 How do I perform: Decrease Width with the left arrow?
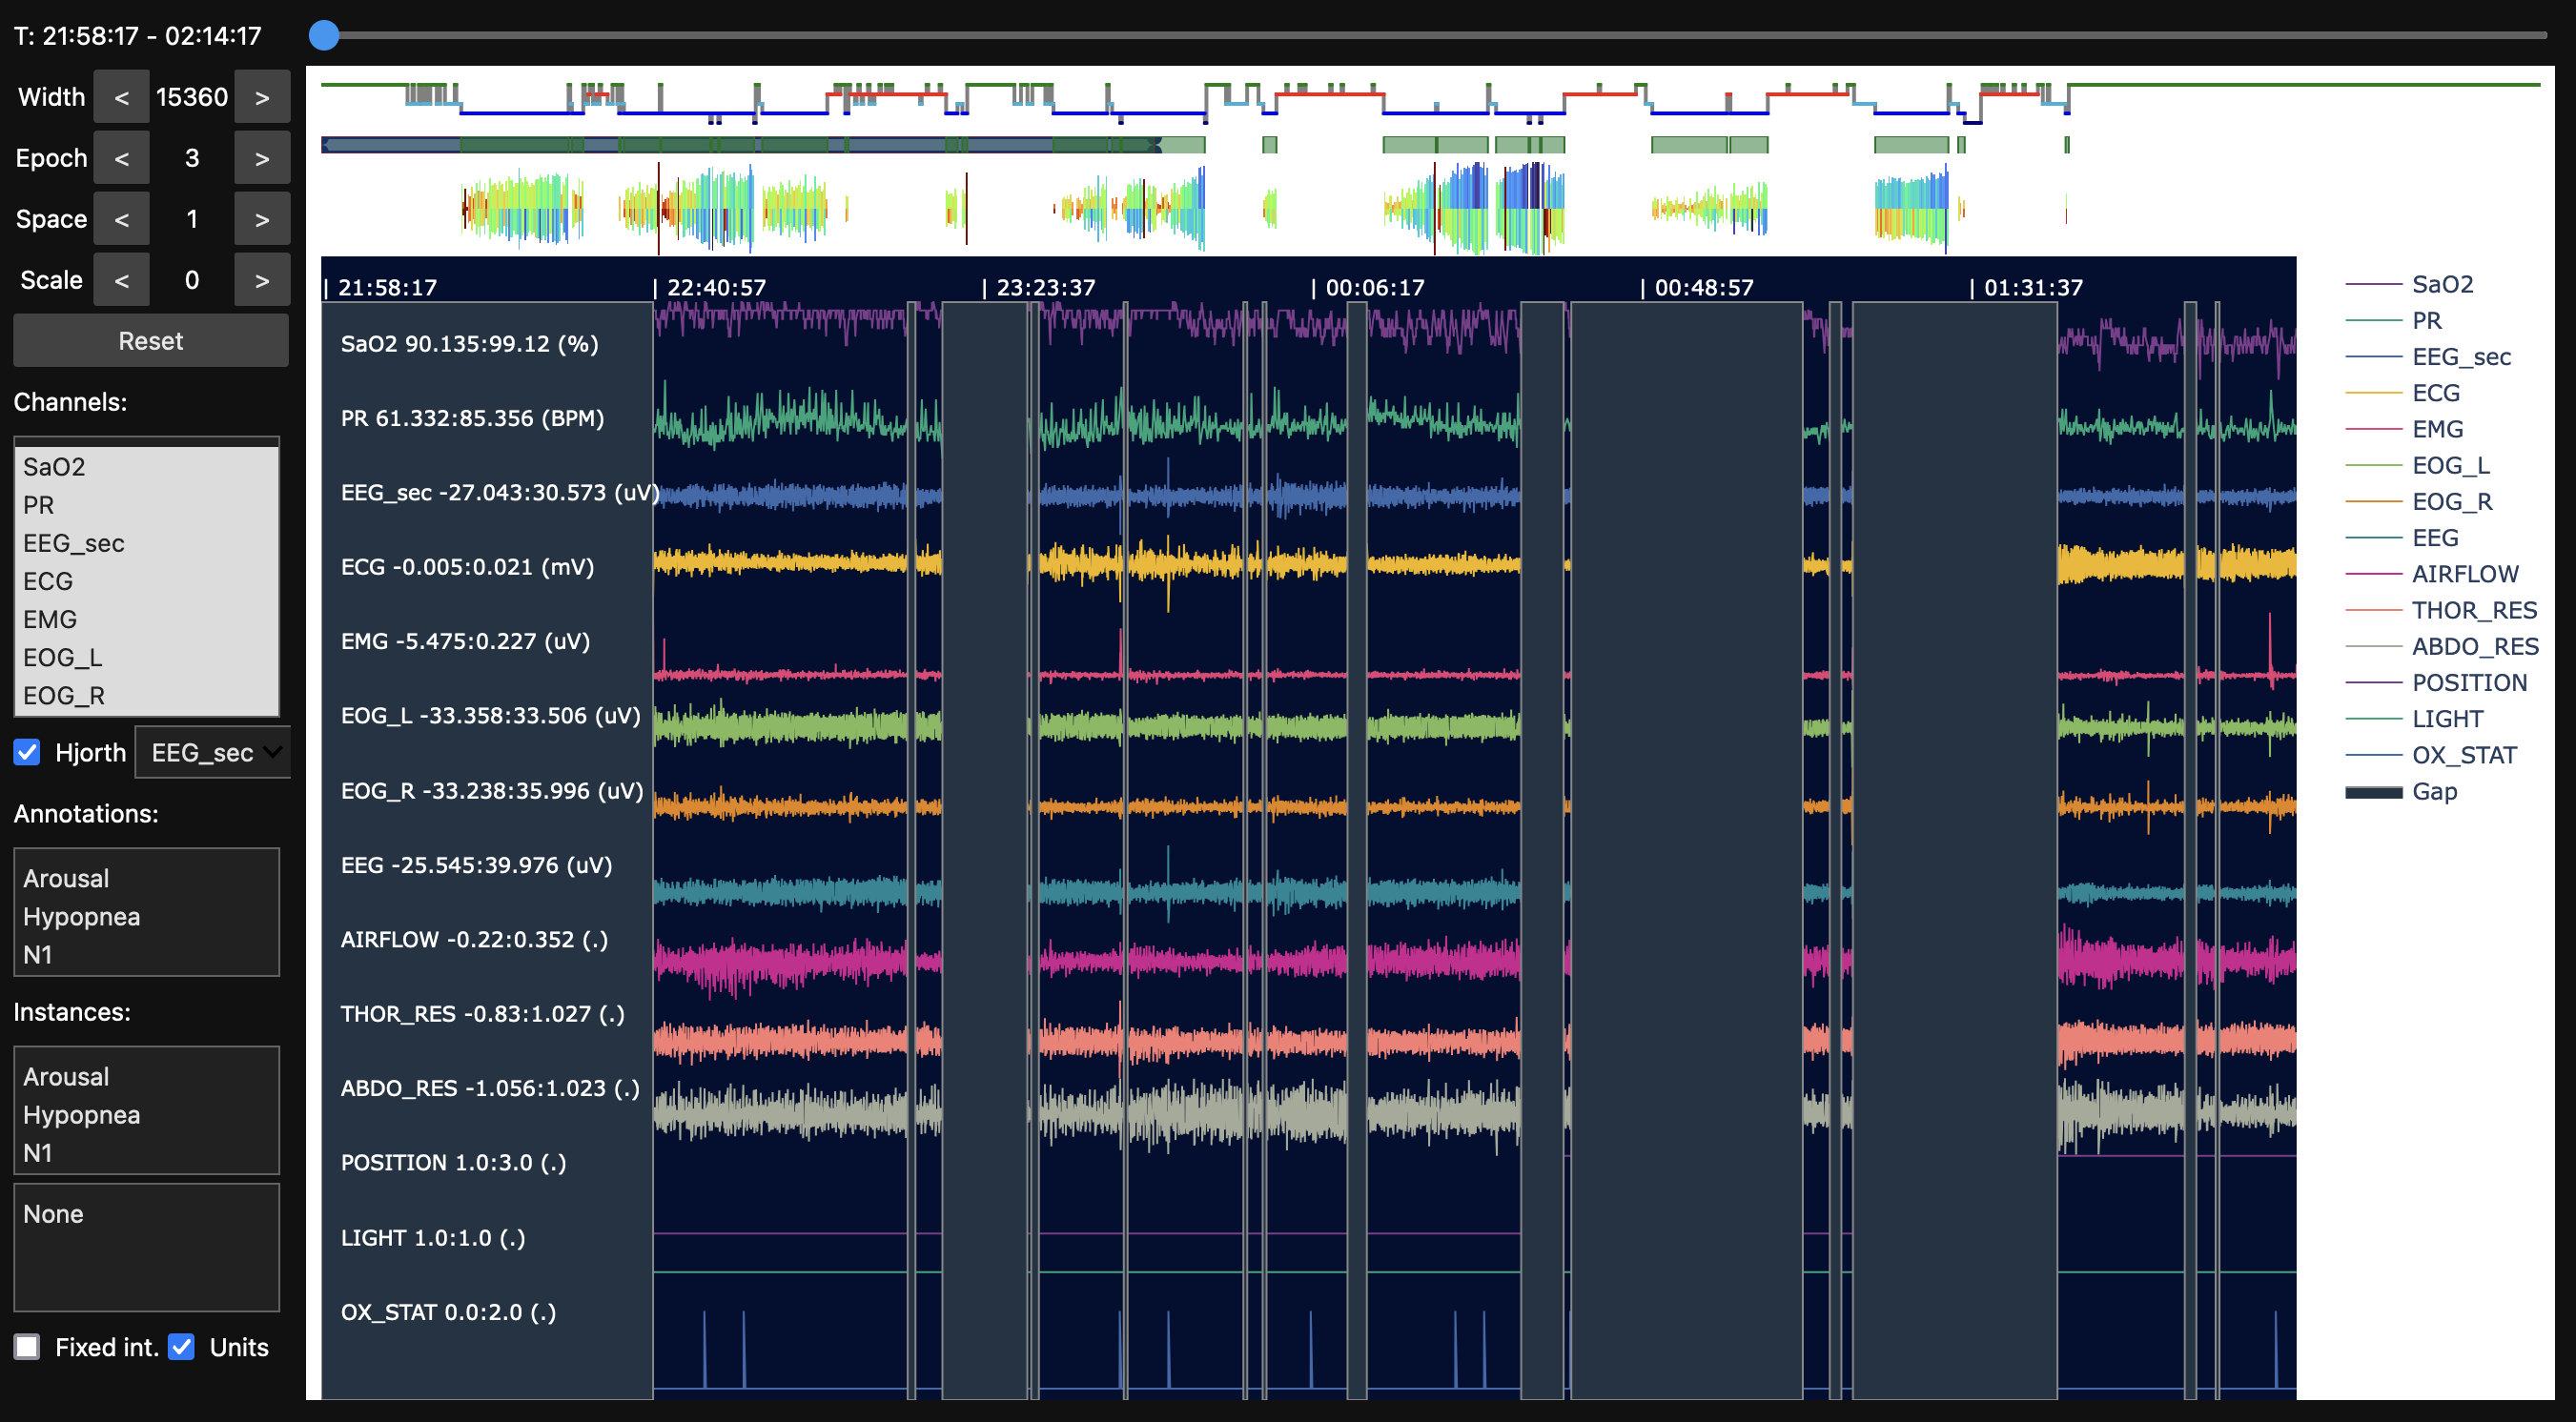[x=121, y=97]
